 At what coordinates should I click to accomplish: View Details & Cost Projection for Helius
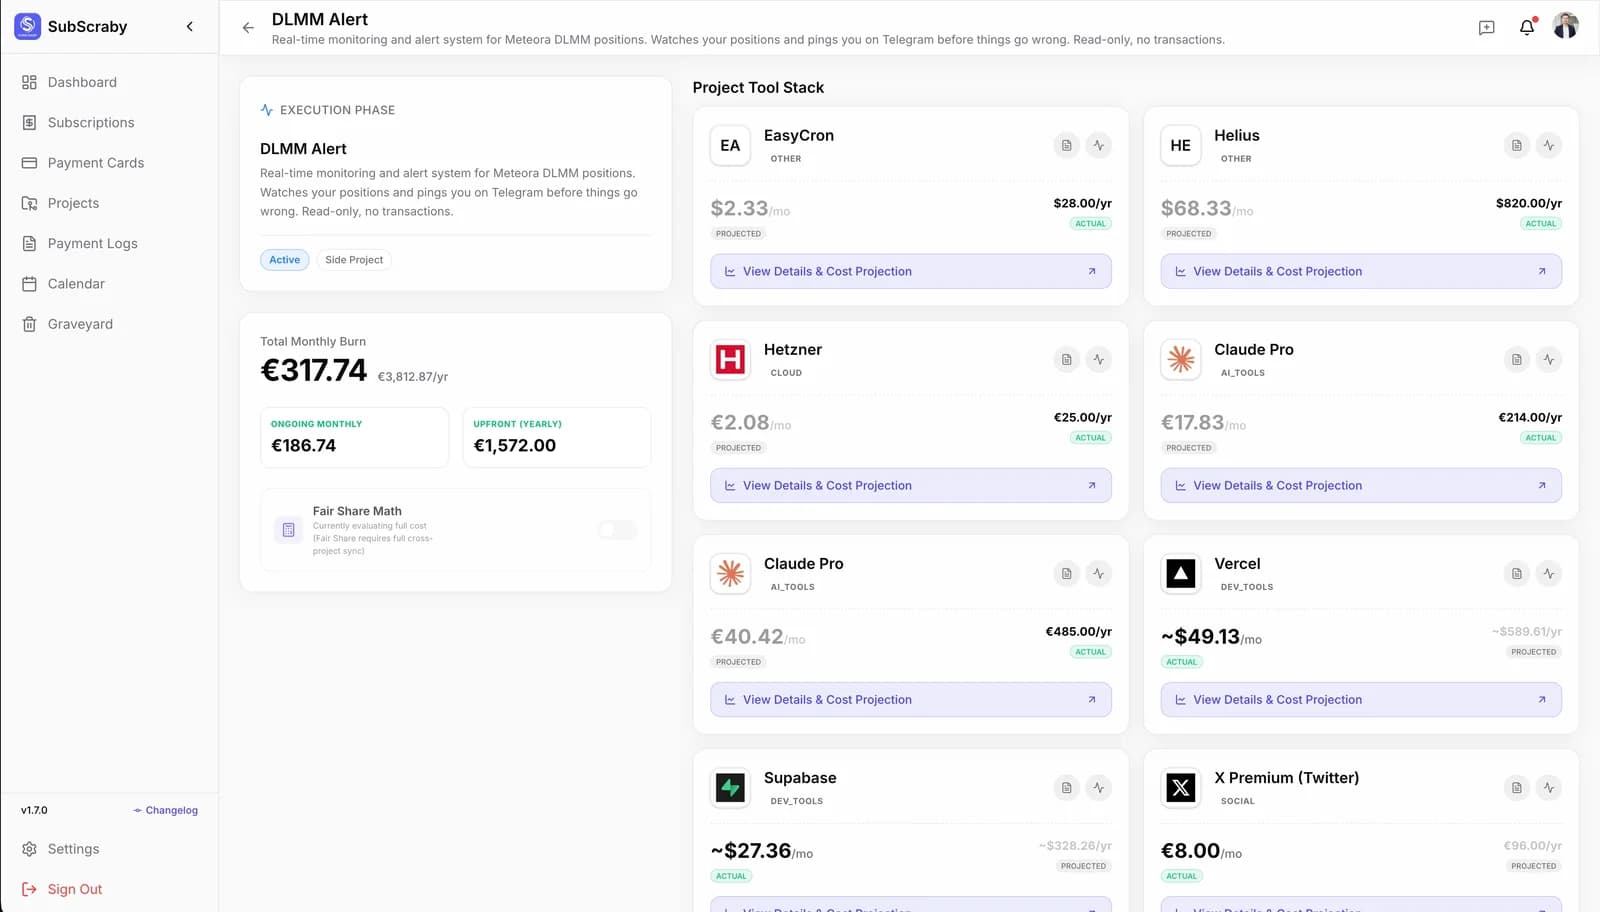(x=1361, y=271)
